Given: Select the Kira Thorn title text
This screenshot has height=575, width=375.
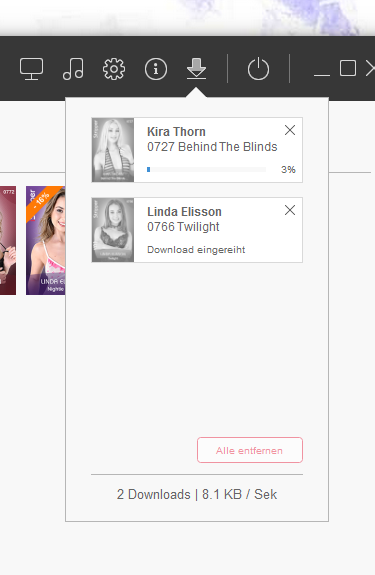Looking at the screenshot, I should tap(176, 132).
